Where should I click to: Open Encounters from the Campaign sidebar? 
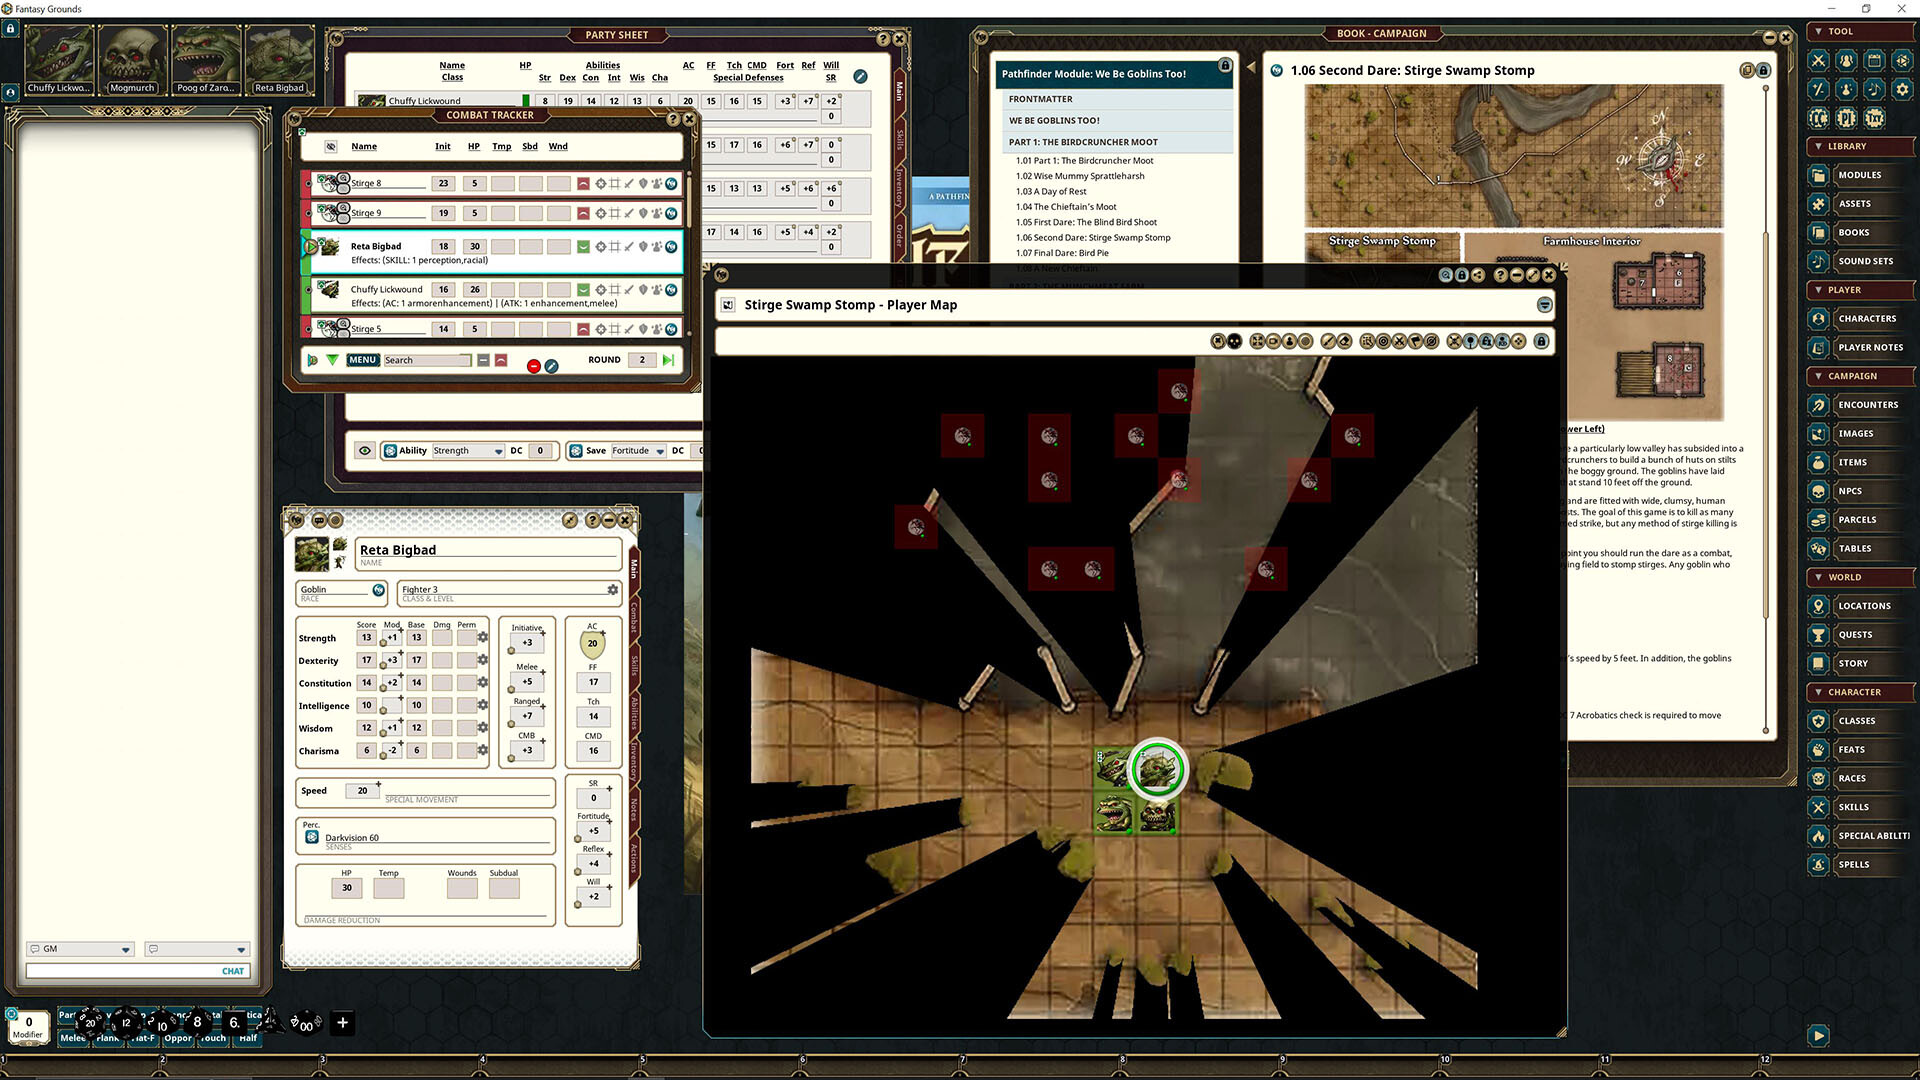pos(1866,404)
